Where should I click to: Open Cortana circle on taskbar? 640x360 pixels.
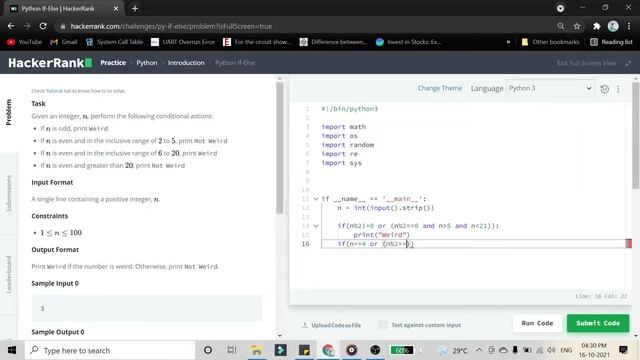[208, 350]
